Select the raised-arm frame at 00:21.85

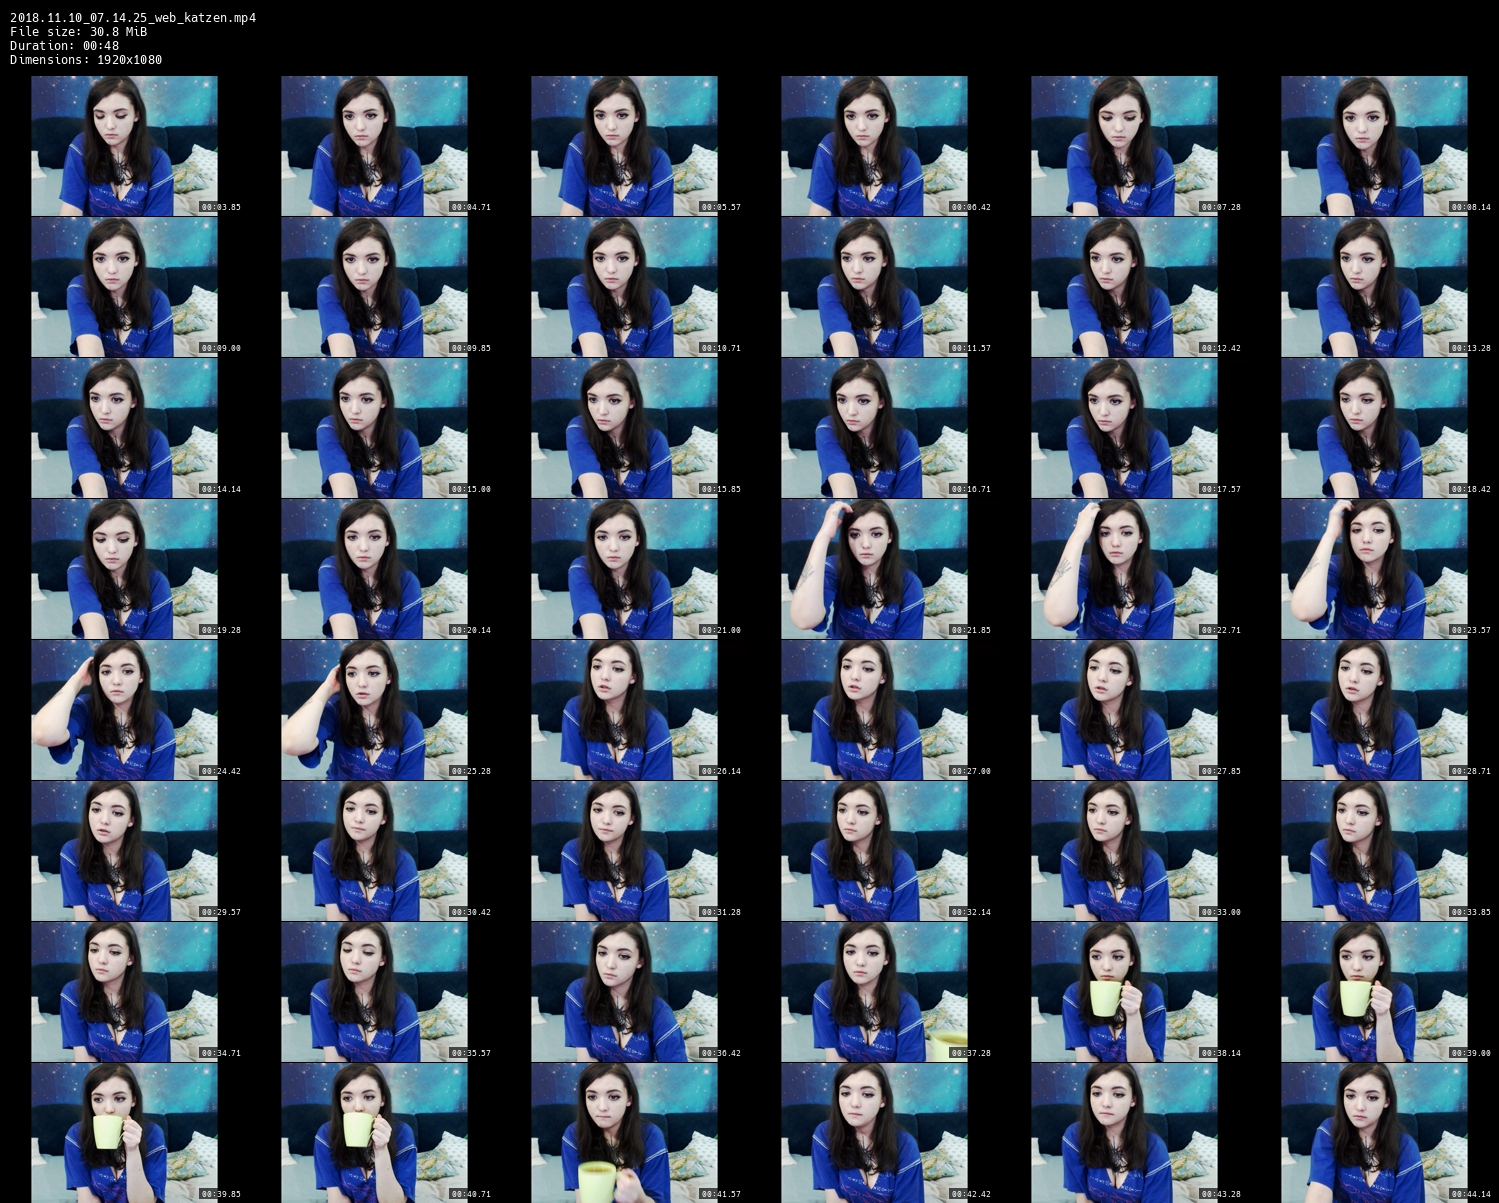pos(874,569)
